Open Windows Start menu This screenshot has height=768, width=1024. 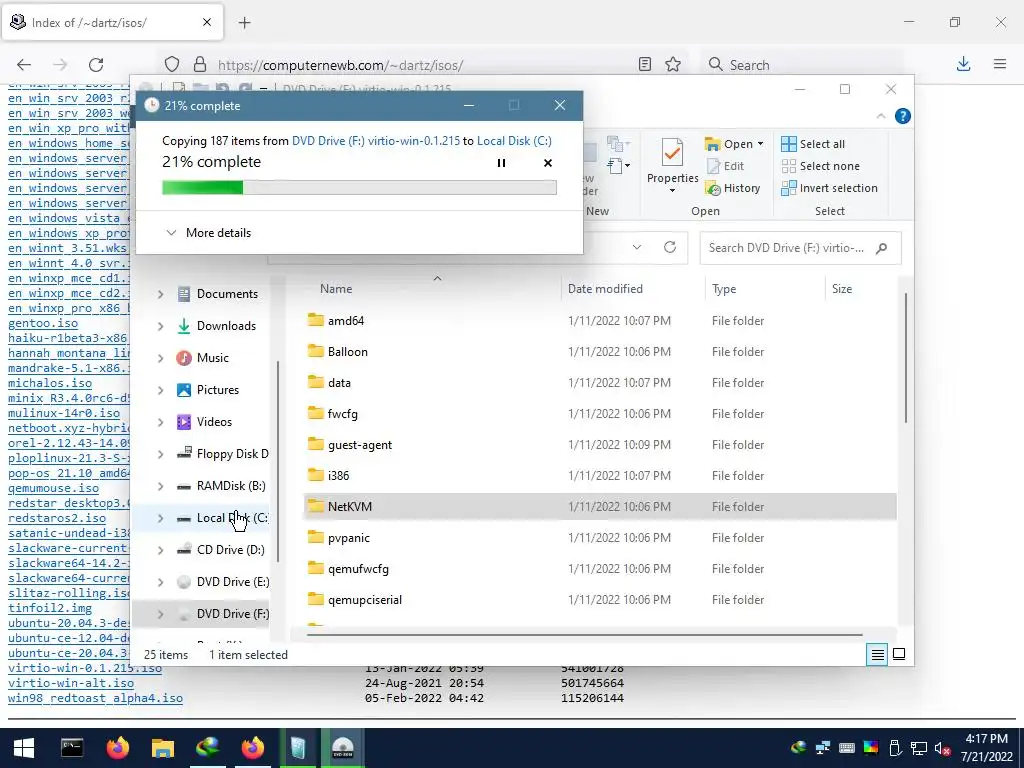coord(24,748)
